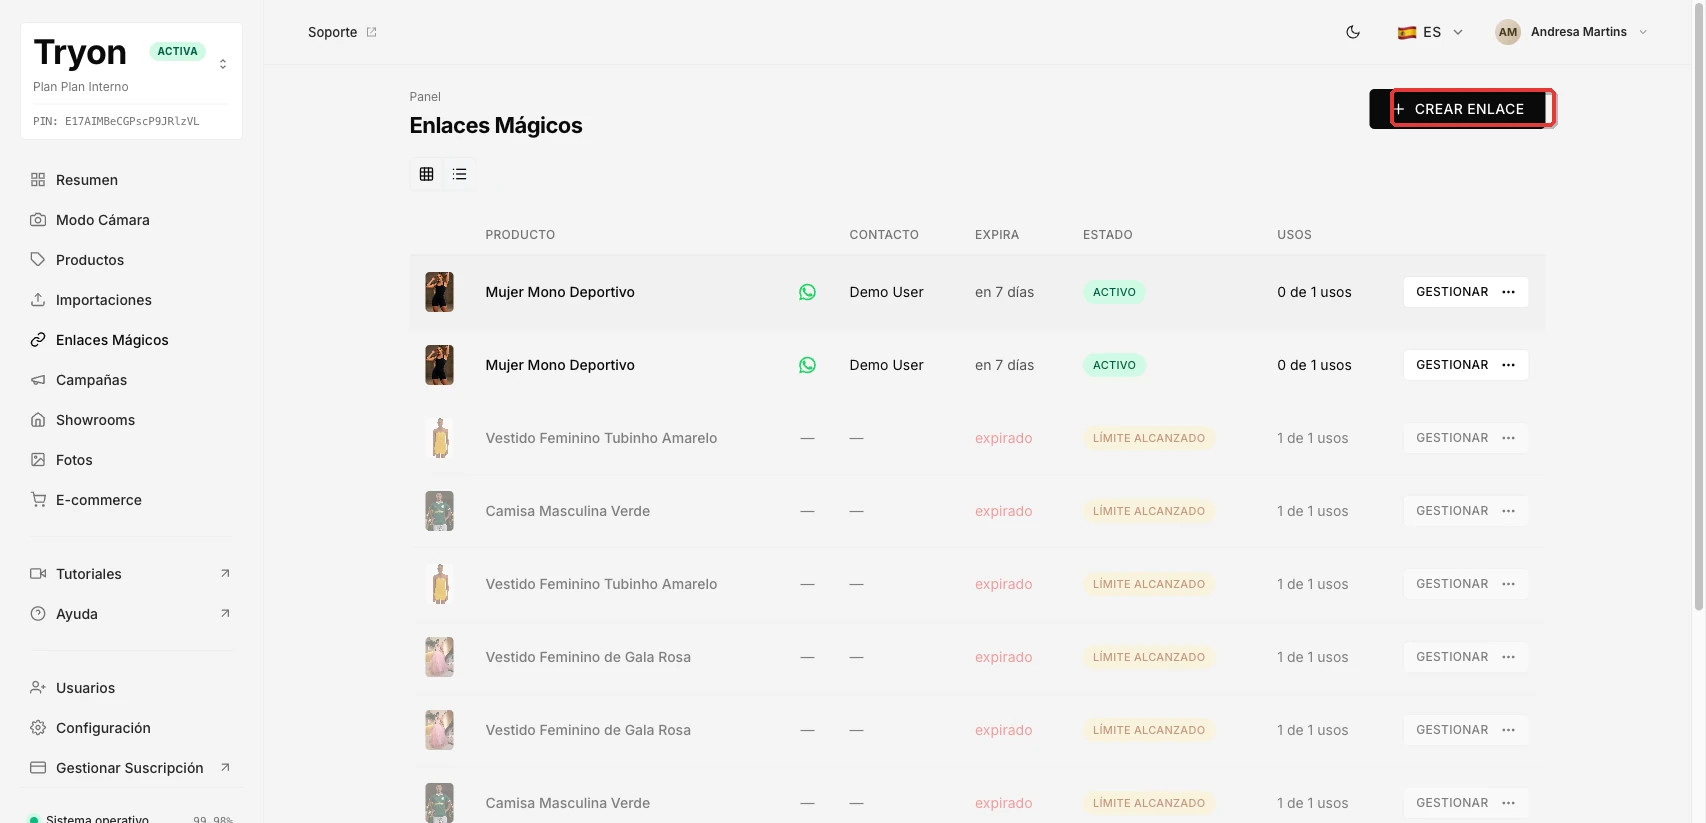Open Modo Cámara from the sidebar
Image resolution: width=1706 pixels, height=823 pixels.
131,220
